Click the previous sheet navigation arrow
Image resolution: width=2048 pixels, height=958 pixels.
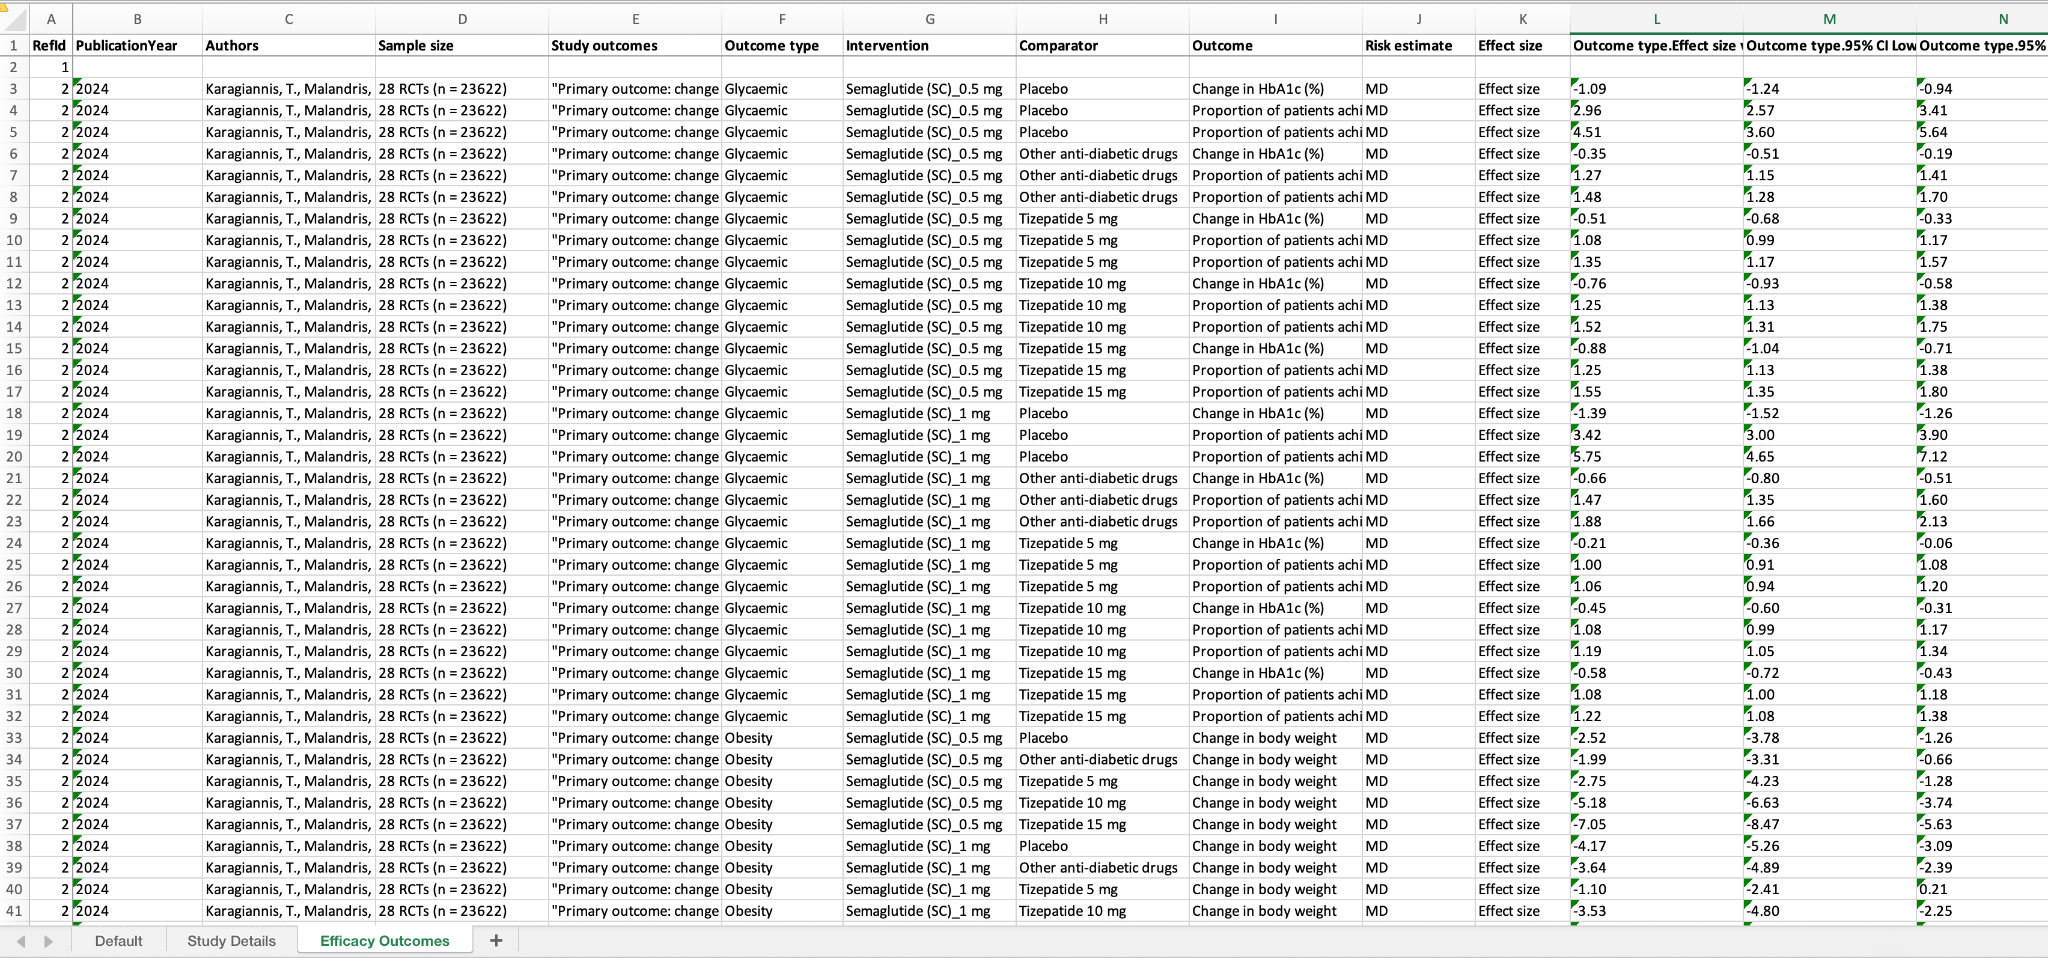[21, 941]
